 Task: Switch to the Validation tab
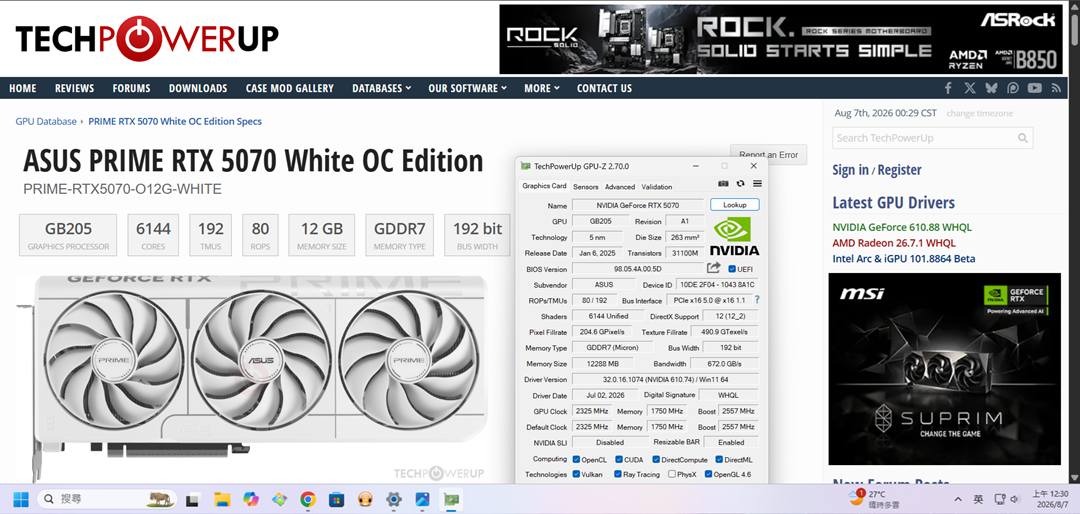[656, 187]
